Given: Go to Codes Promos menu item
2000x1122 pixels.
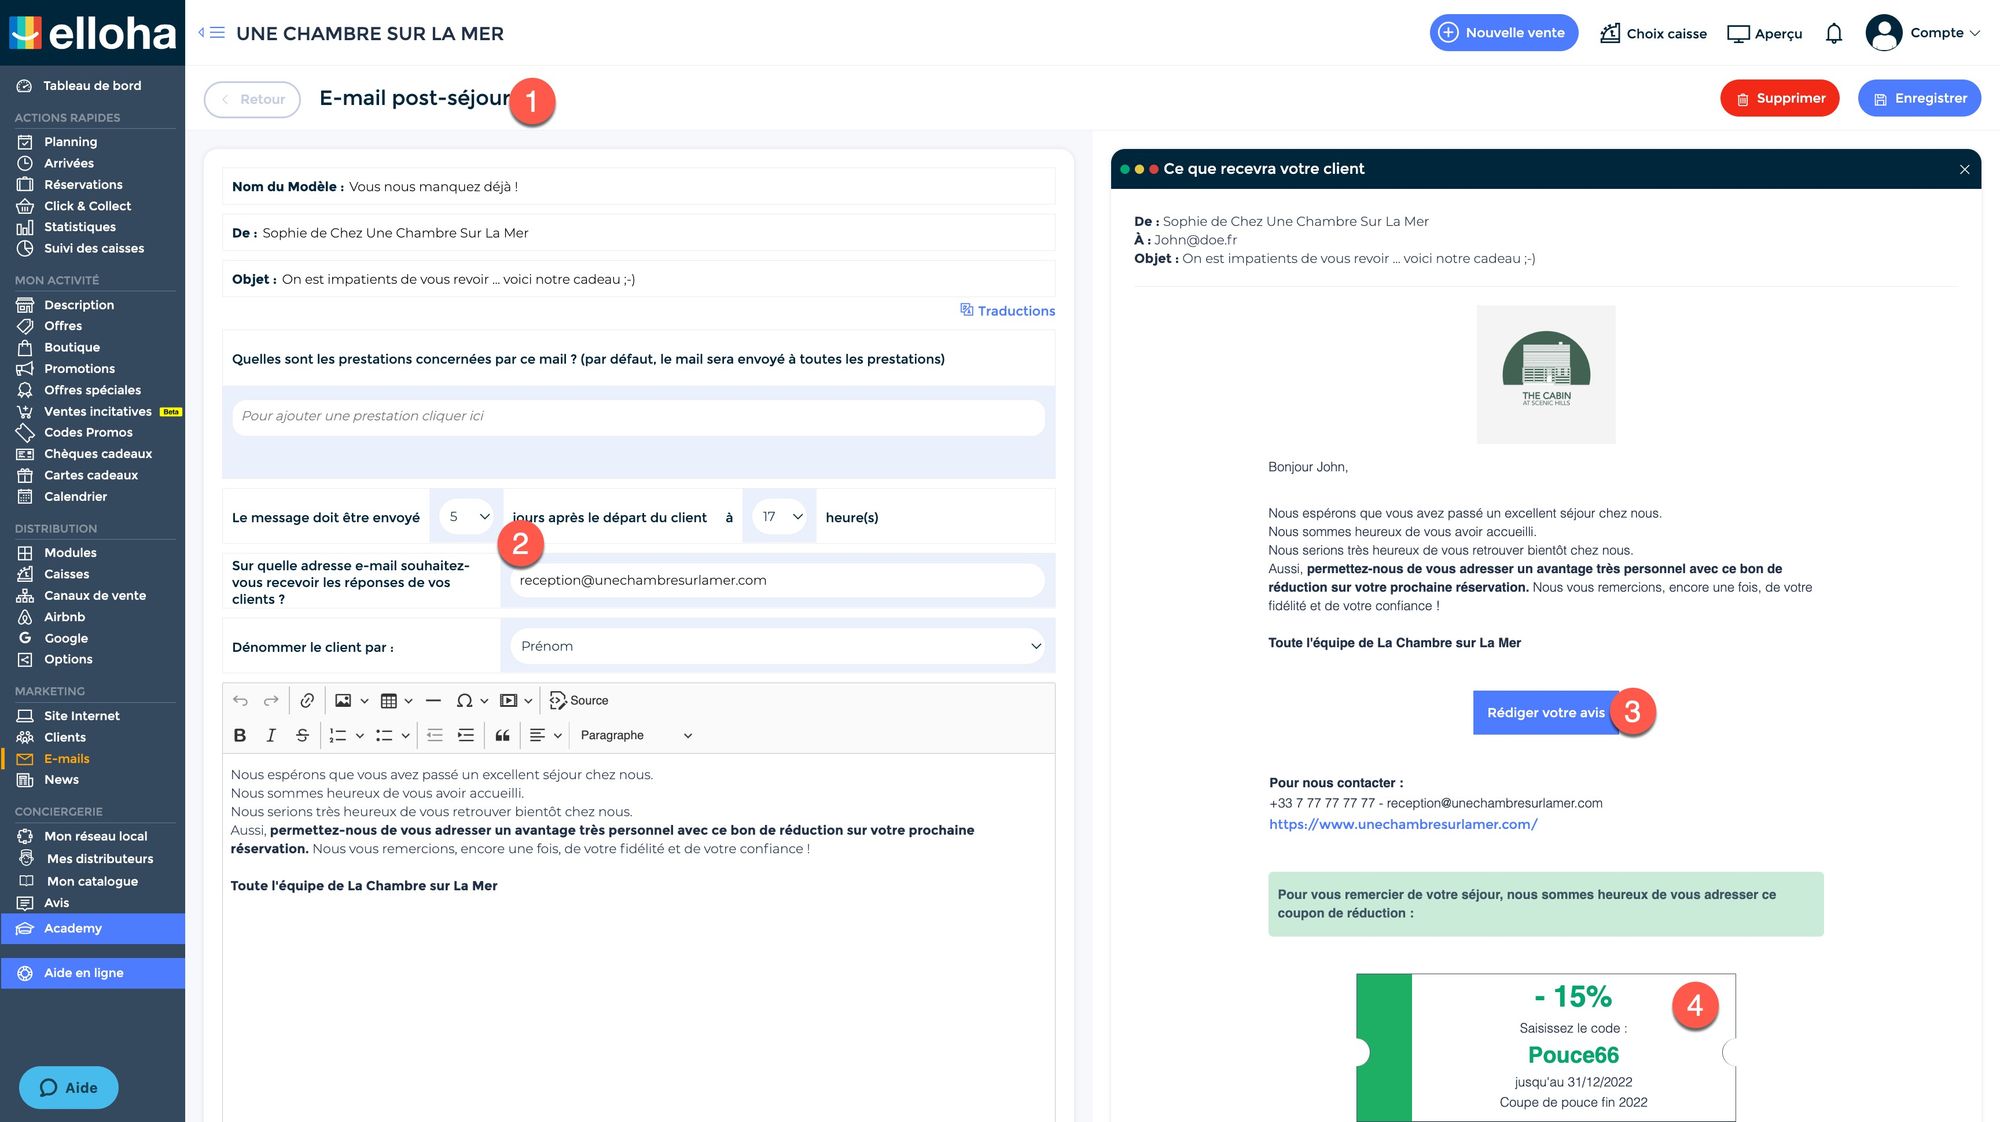Looking at the screenshot, I should (x=88, y=432).
